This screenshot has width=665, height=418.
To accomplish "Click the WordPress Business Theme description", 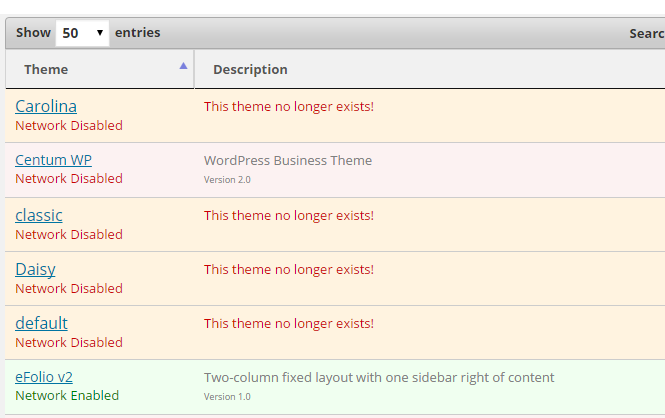I will [288, 160].
